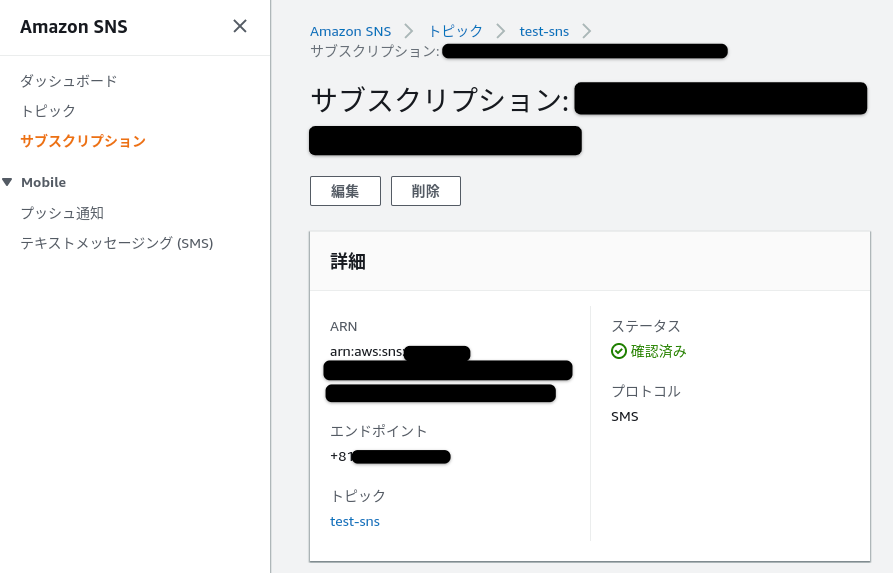Screen dimensions: 893x573
Task: Open the test-sns topic link in details
Action: tap(355, 521)
